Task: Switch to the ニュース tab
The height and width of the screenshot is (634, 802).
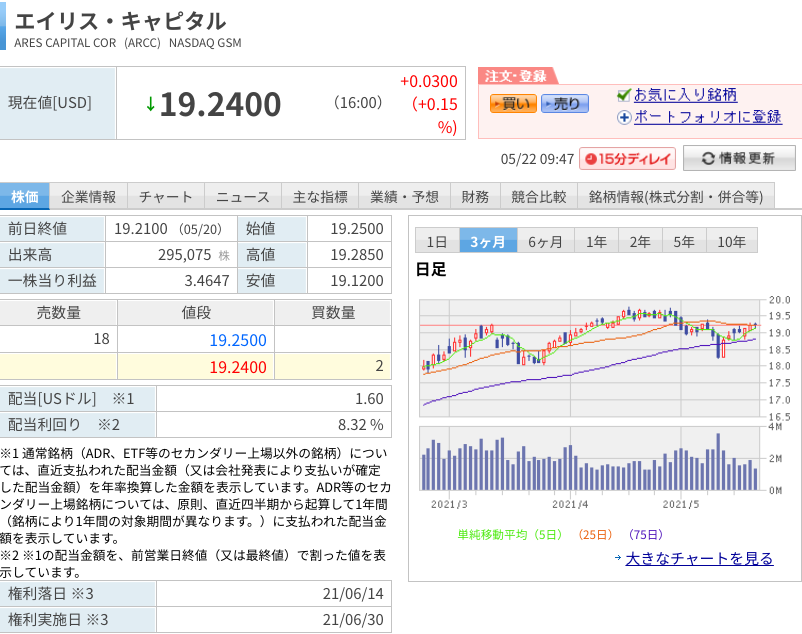Action: pos(243,196)
